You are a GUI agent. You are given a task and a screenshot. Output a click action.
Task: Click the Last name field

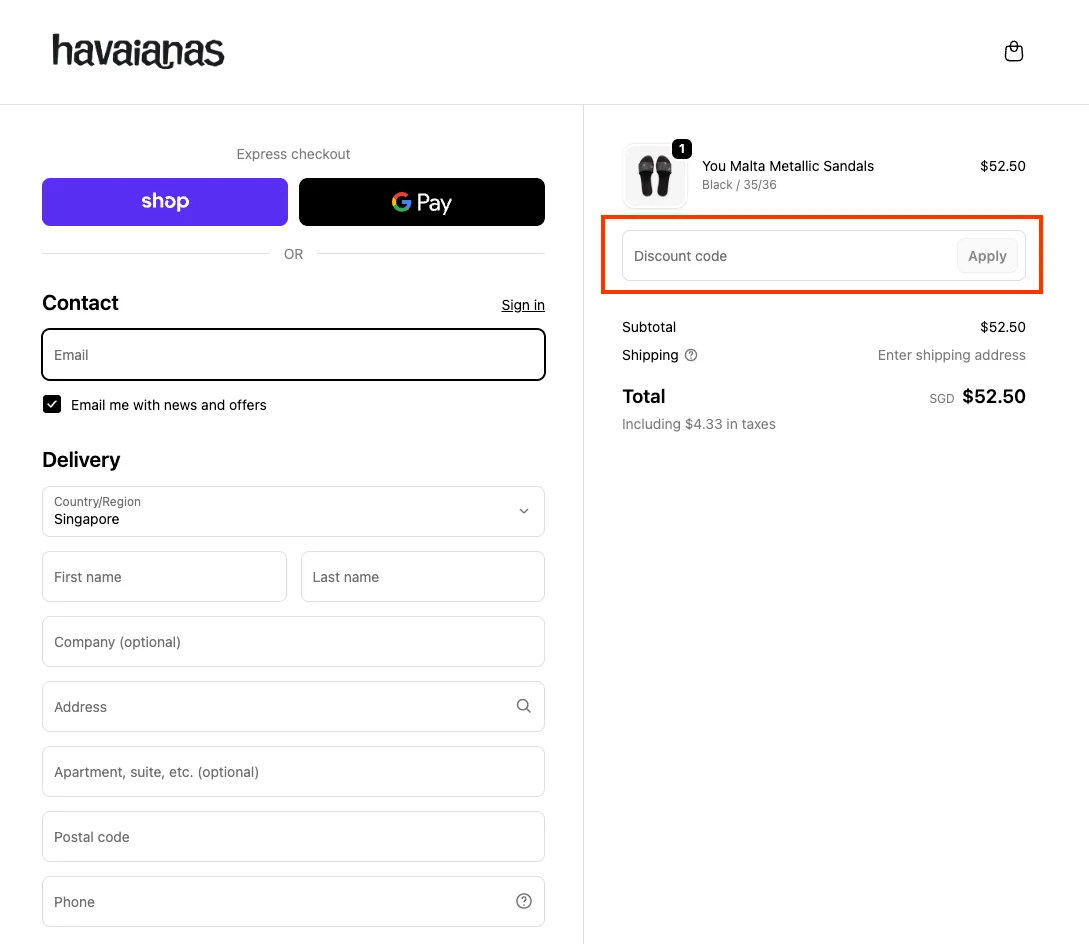click(422, 577)
